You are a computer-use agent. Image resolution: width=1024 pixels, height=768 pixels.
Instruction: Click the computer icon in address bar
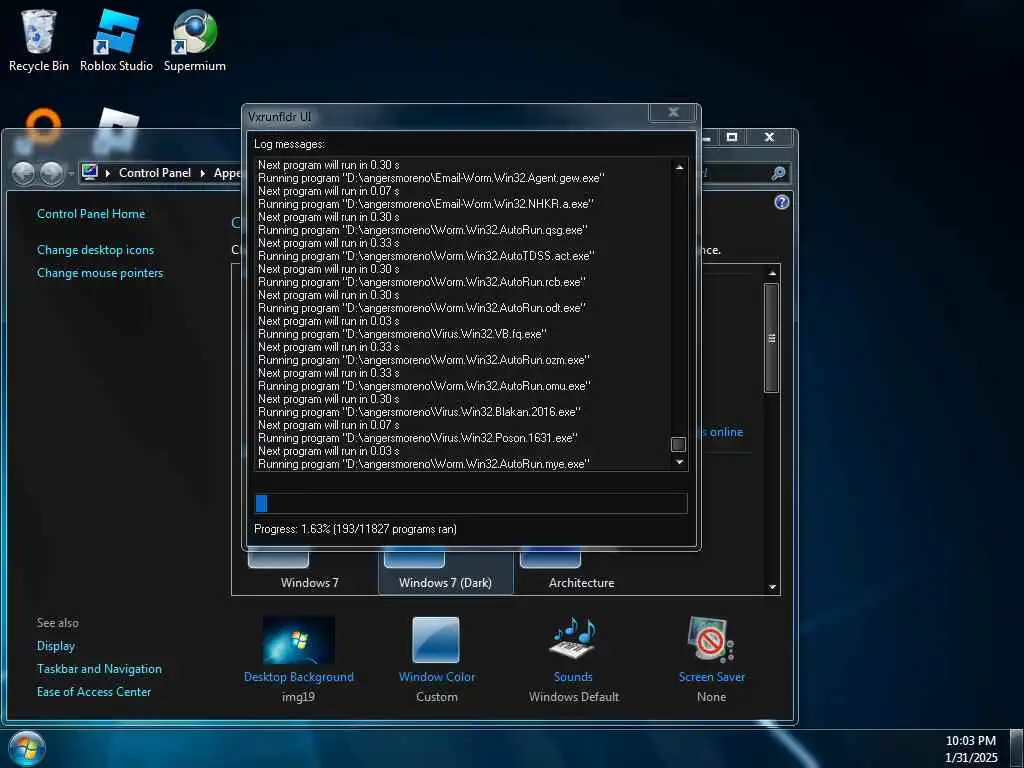[x=90, y=172]
